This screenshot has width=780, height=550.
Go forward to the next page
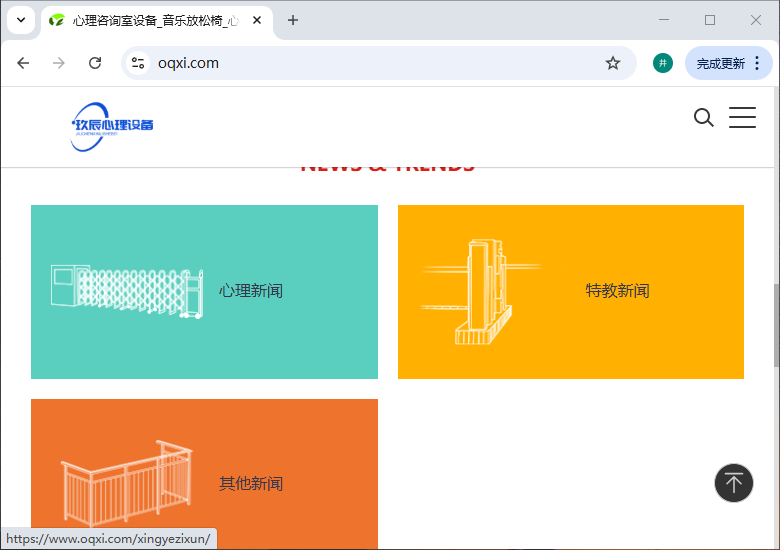[59, 63]
